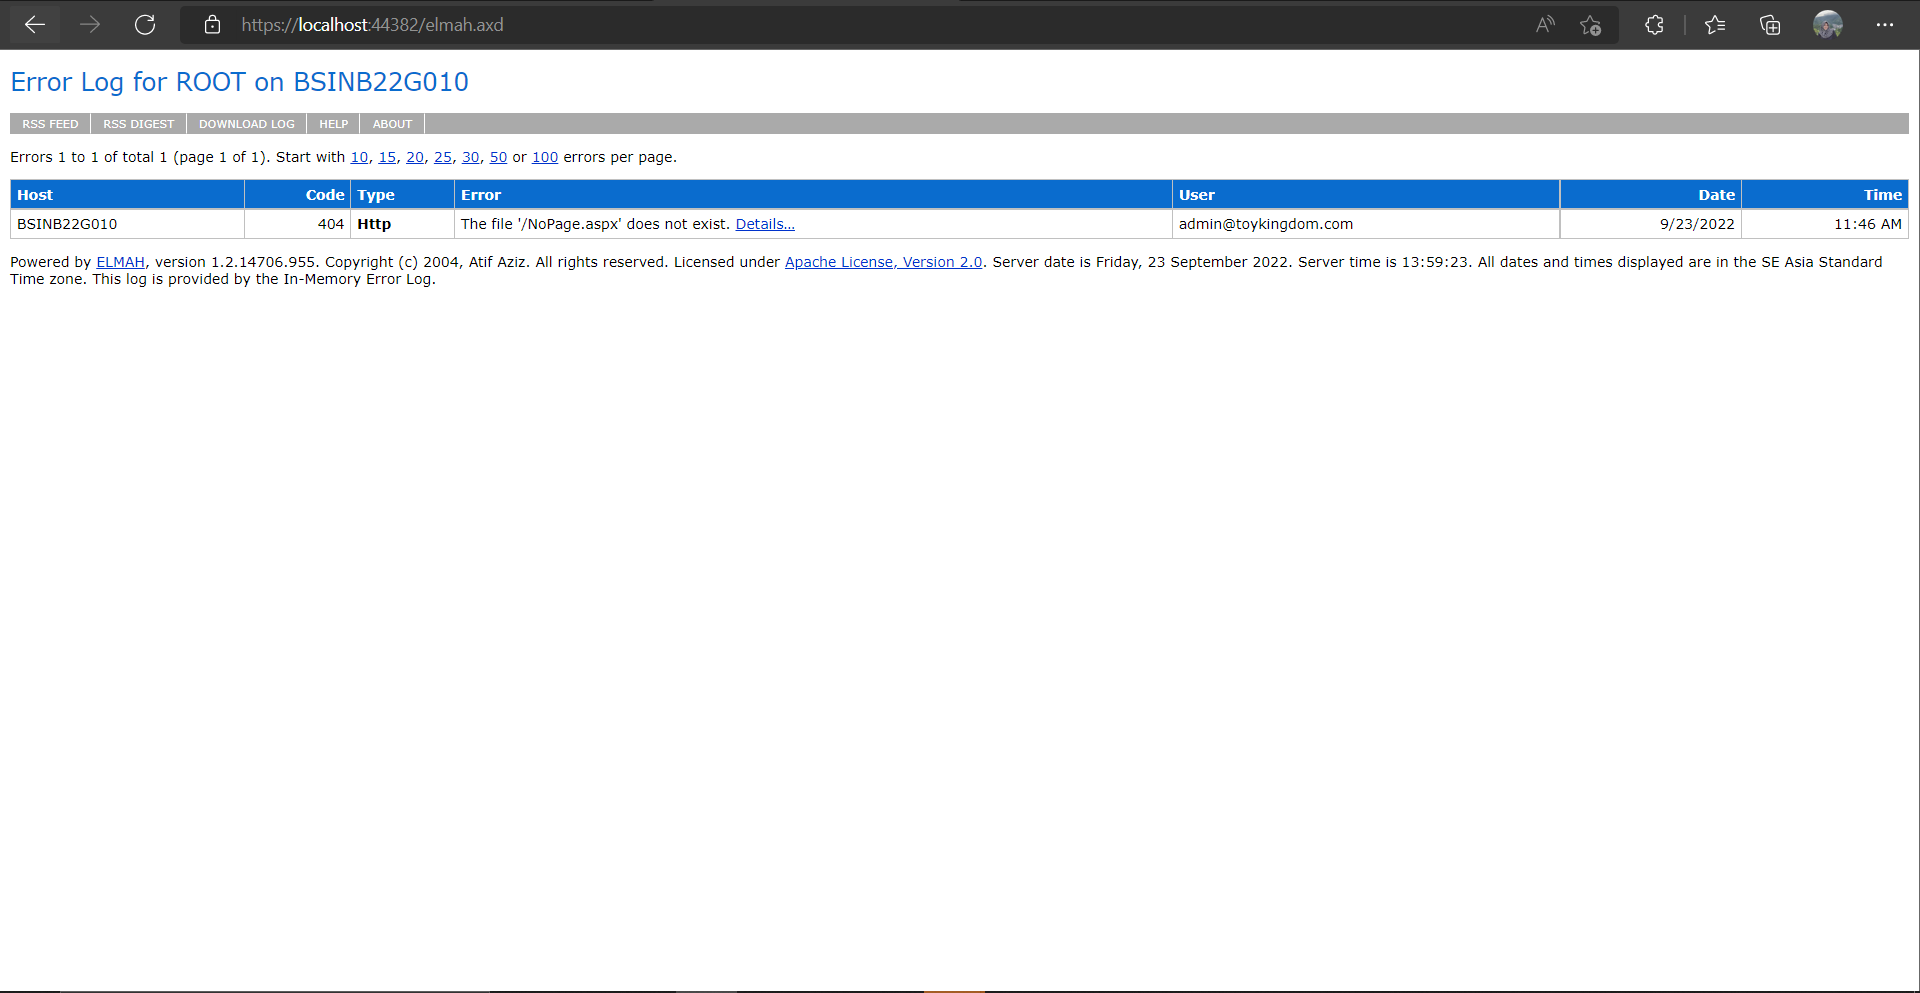Select the 404 code cell
The height and width of the screenshot is (993, 1920).
pos(297,224)
